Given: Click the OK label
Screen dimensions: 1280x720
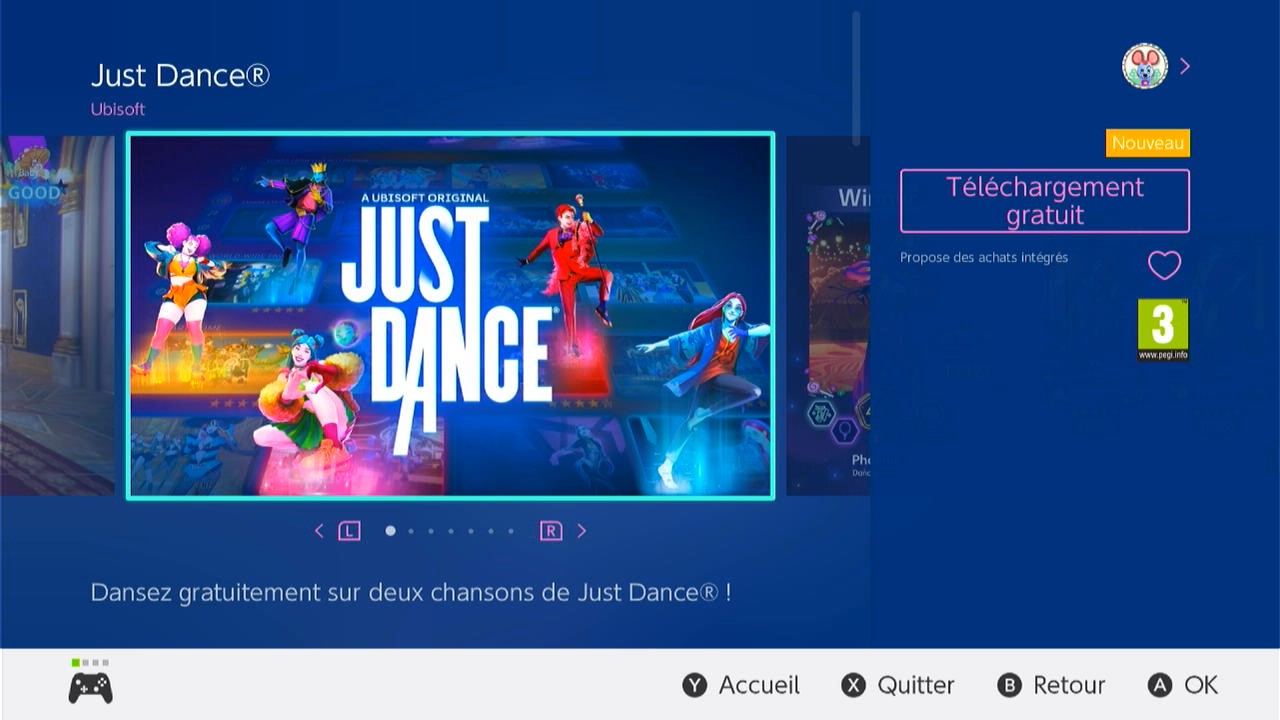Looking at the screenshot, I should [x=1201, y=685].
